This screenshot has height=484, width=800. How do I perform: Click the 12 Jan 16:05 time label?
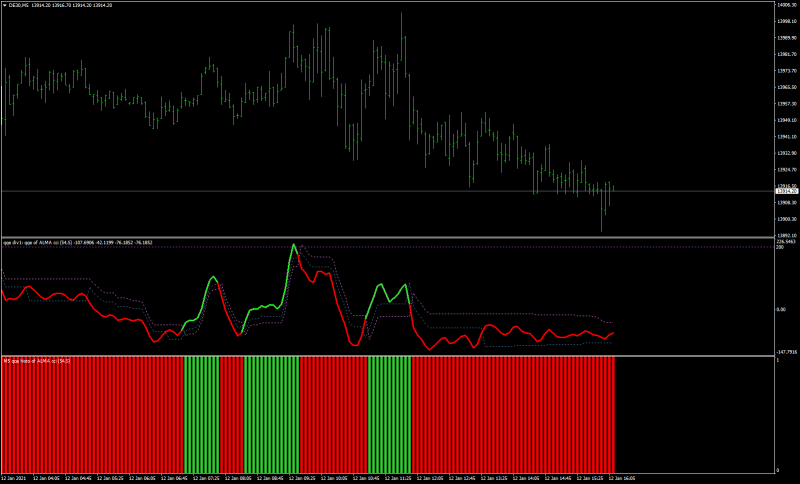tap(622, 479)
